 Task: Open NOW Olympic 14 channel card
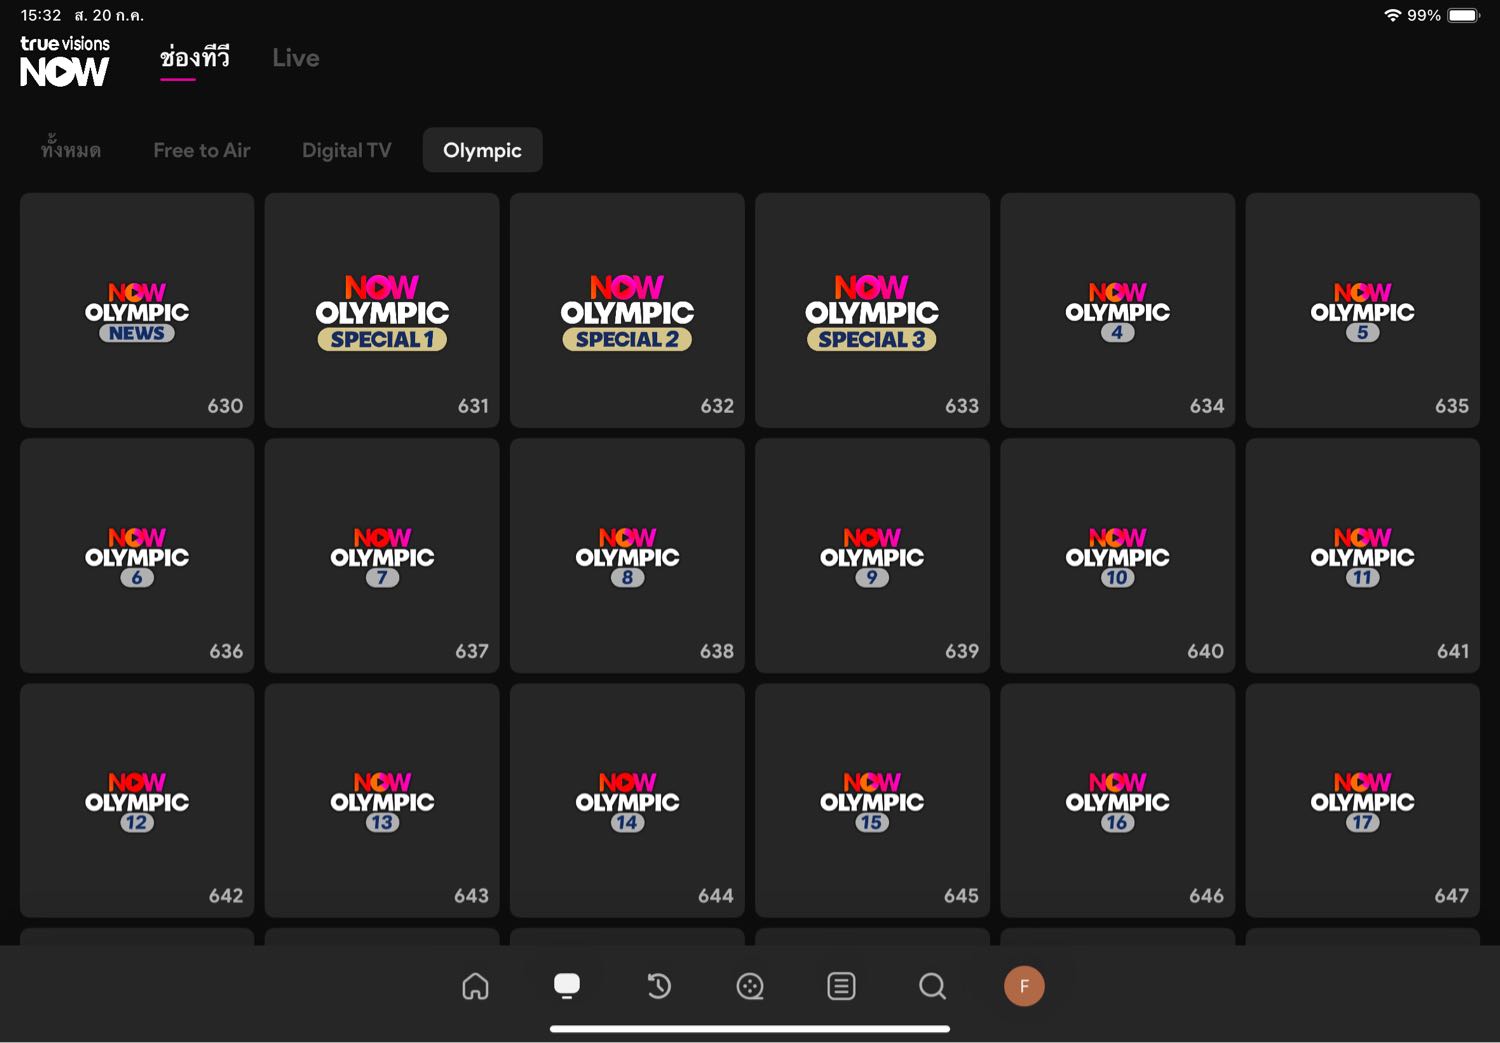(627, 800)
